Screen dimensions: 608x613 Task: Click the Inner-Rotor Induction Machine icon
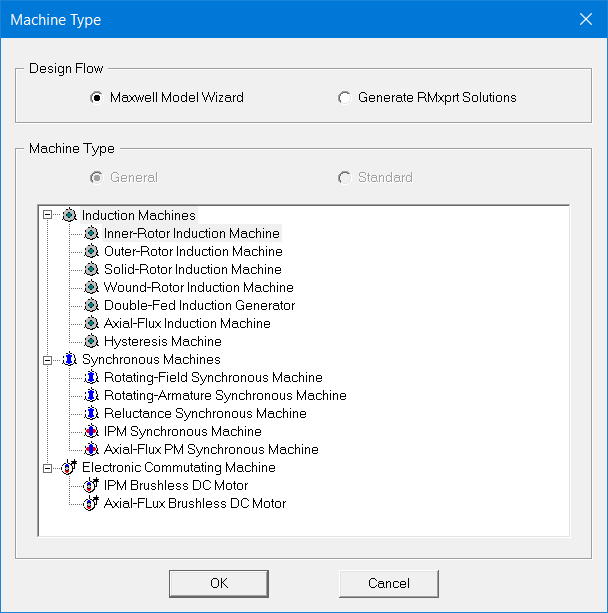[x=91, y=233]
